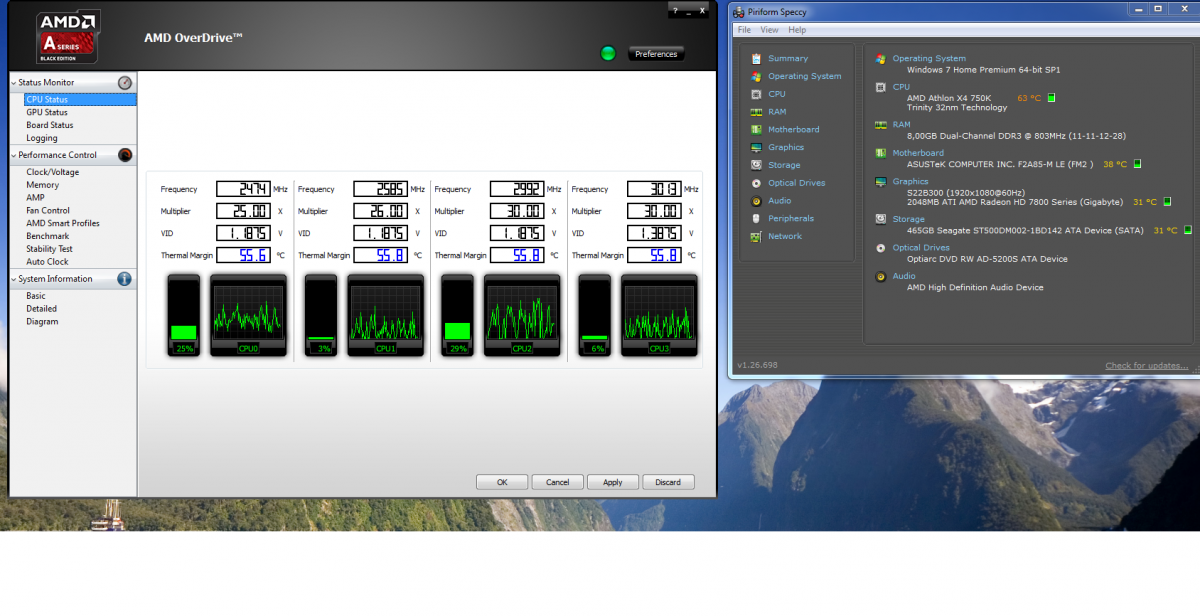Select AMD Smart Profiles
The image size is (1200, 616).
coord(63,223)
